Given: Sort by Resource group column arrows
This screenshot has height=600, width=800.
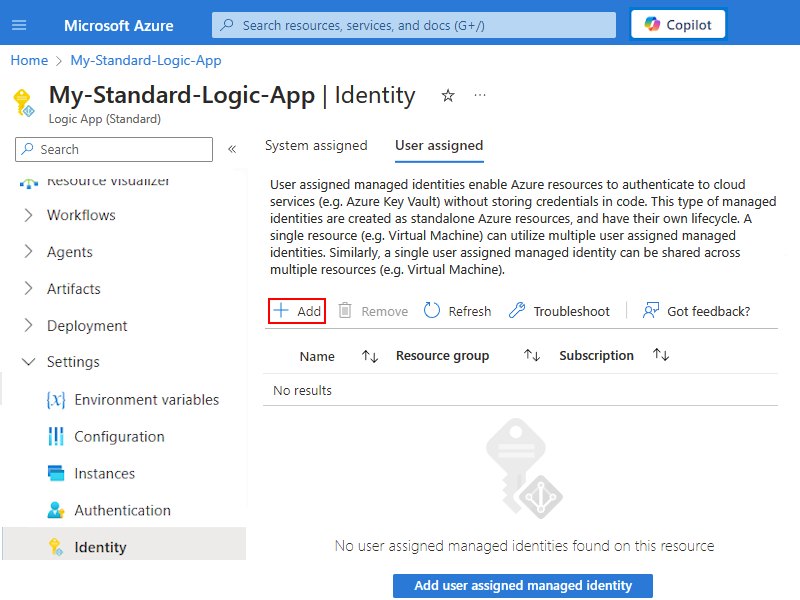Looking at the screenshot, I should pyautogui.click(x=532, y=355).
